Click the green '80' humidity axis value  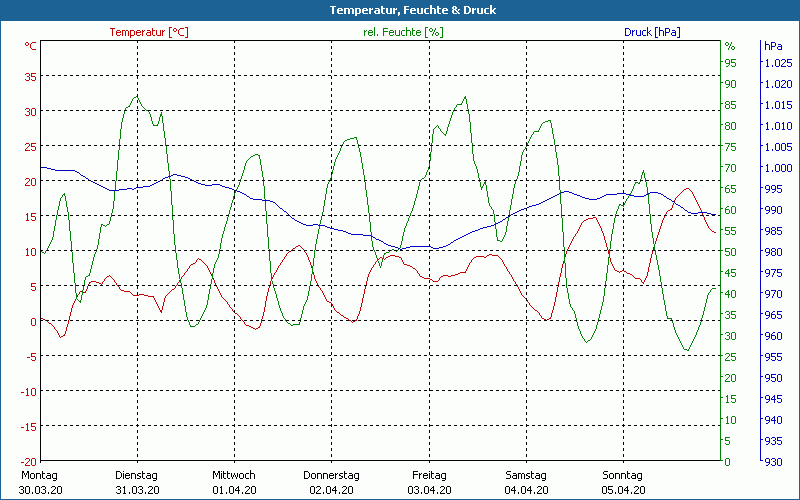pyautogui.click(x=731, y=126)
